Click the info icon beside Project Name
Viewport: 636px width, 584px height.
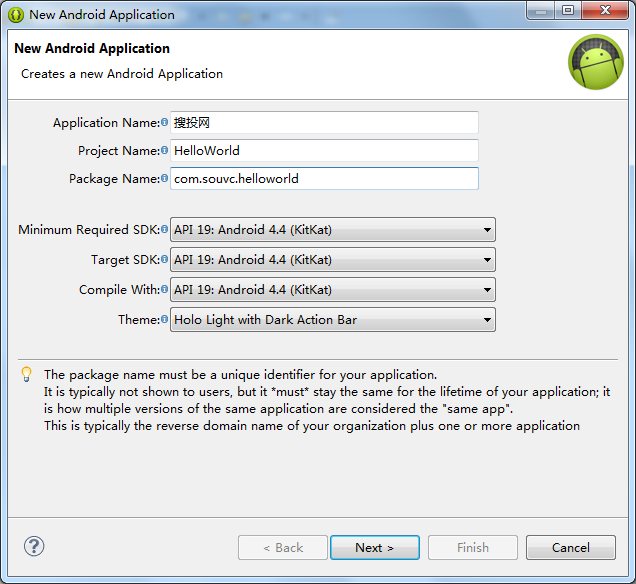[x=164, y=150]
